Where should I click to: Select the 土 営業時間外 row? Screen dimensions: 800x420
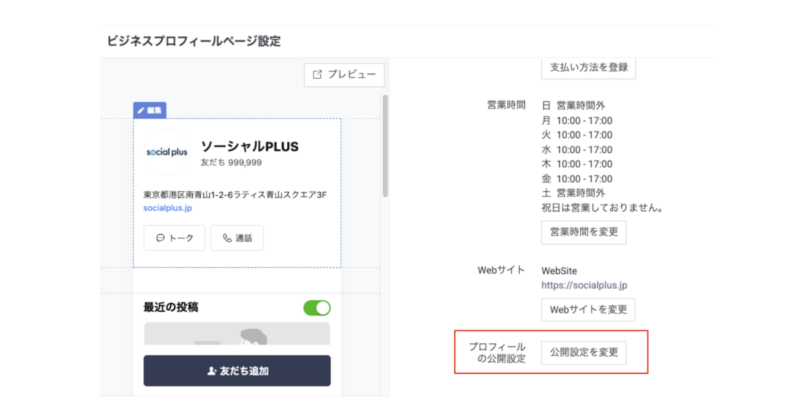(x=573, y=193)
